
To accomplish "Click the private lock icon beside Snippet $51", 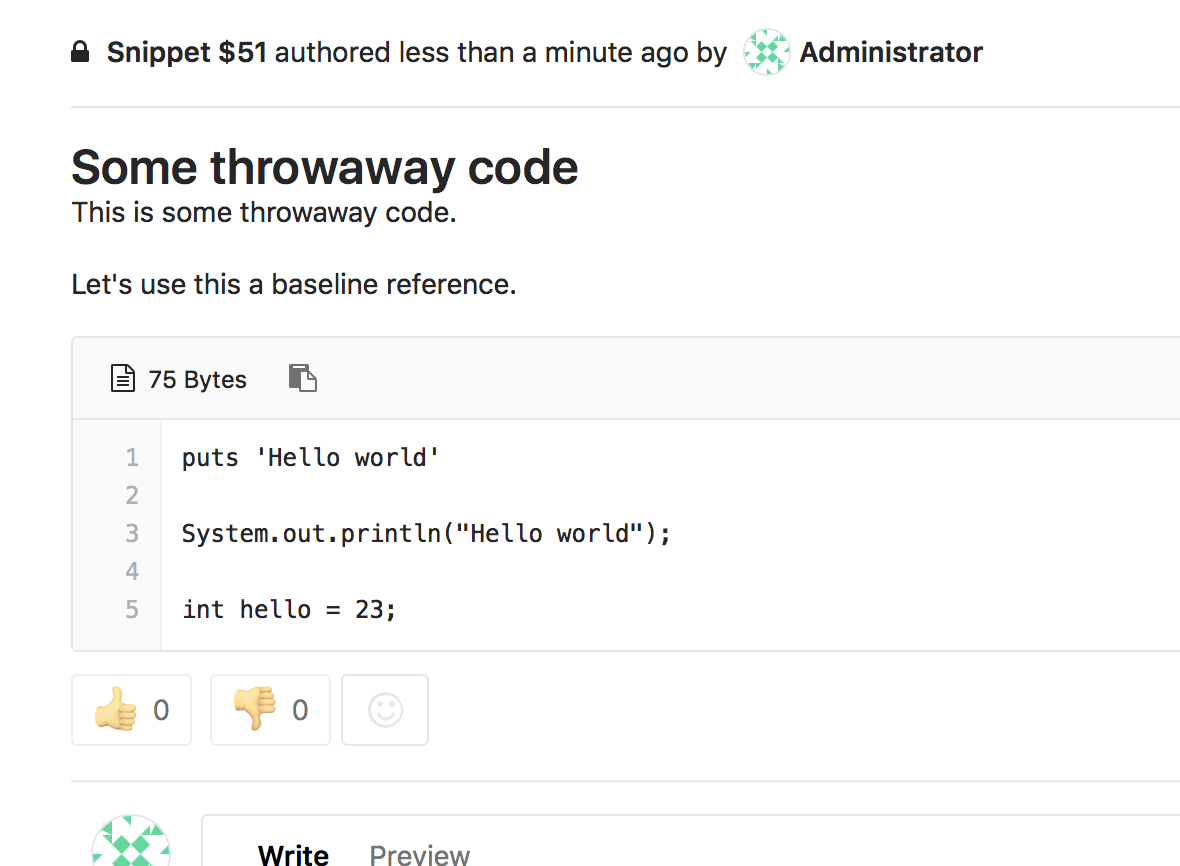I will coord(81,53).
